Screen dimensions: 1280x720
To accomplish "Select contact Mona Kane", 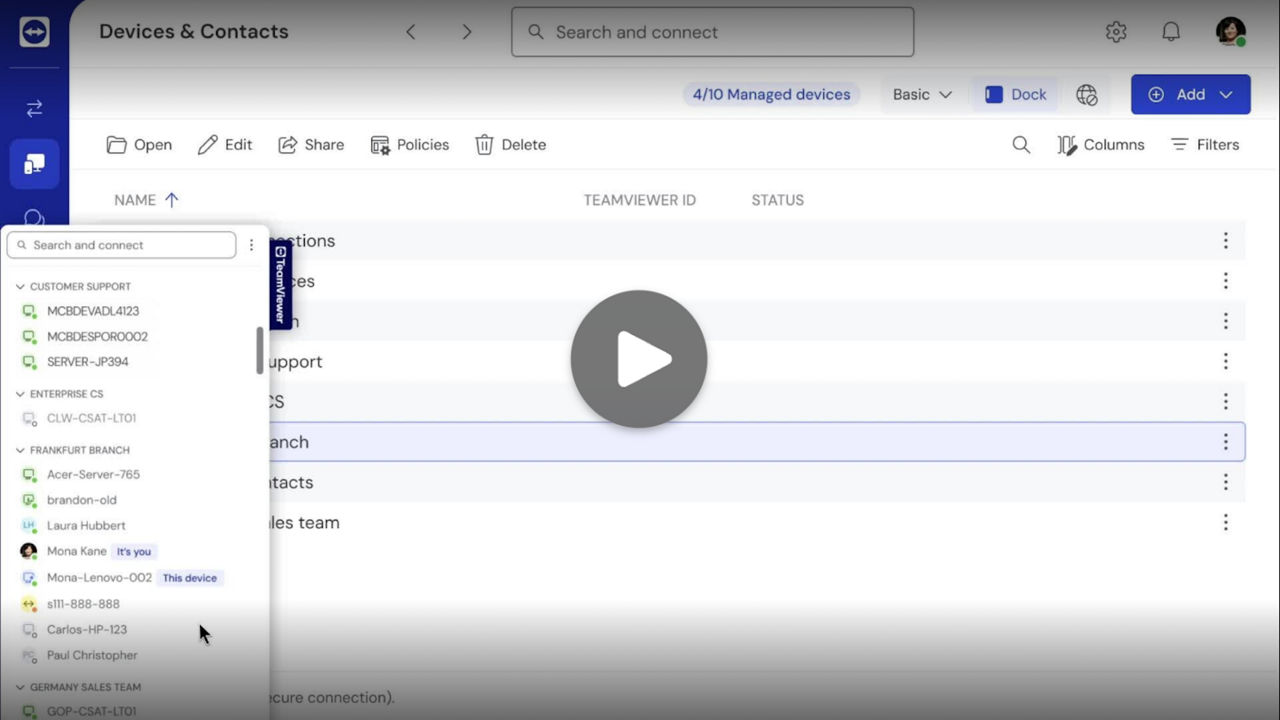I will tap(76, 551).
